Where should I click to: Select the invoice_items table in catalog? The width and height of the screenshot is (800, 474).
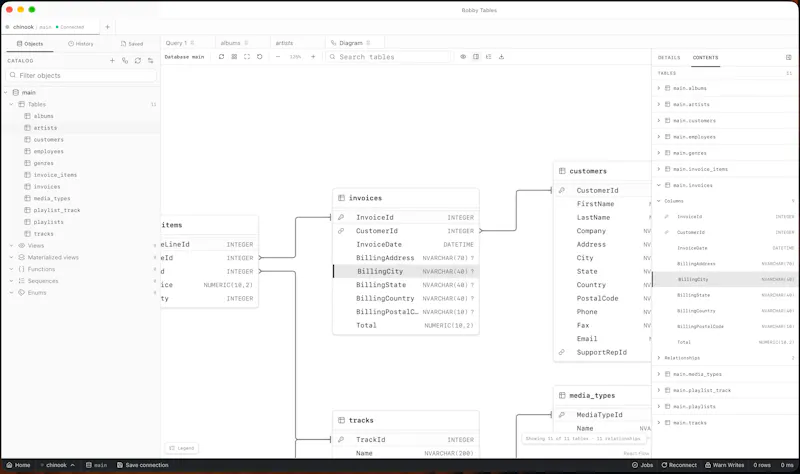(55, 175)
